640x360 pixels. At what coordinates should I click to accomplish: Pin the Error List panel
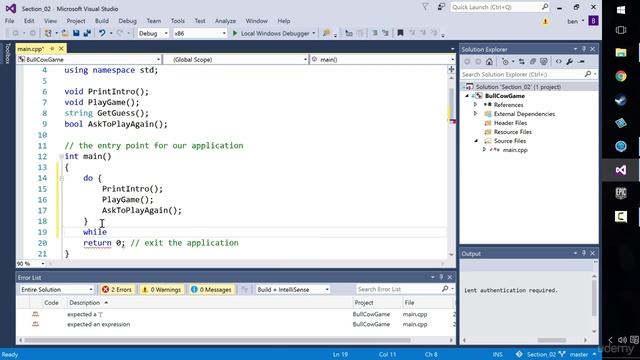(441, 277)
